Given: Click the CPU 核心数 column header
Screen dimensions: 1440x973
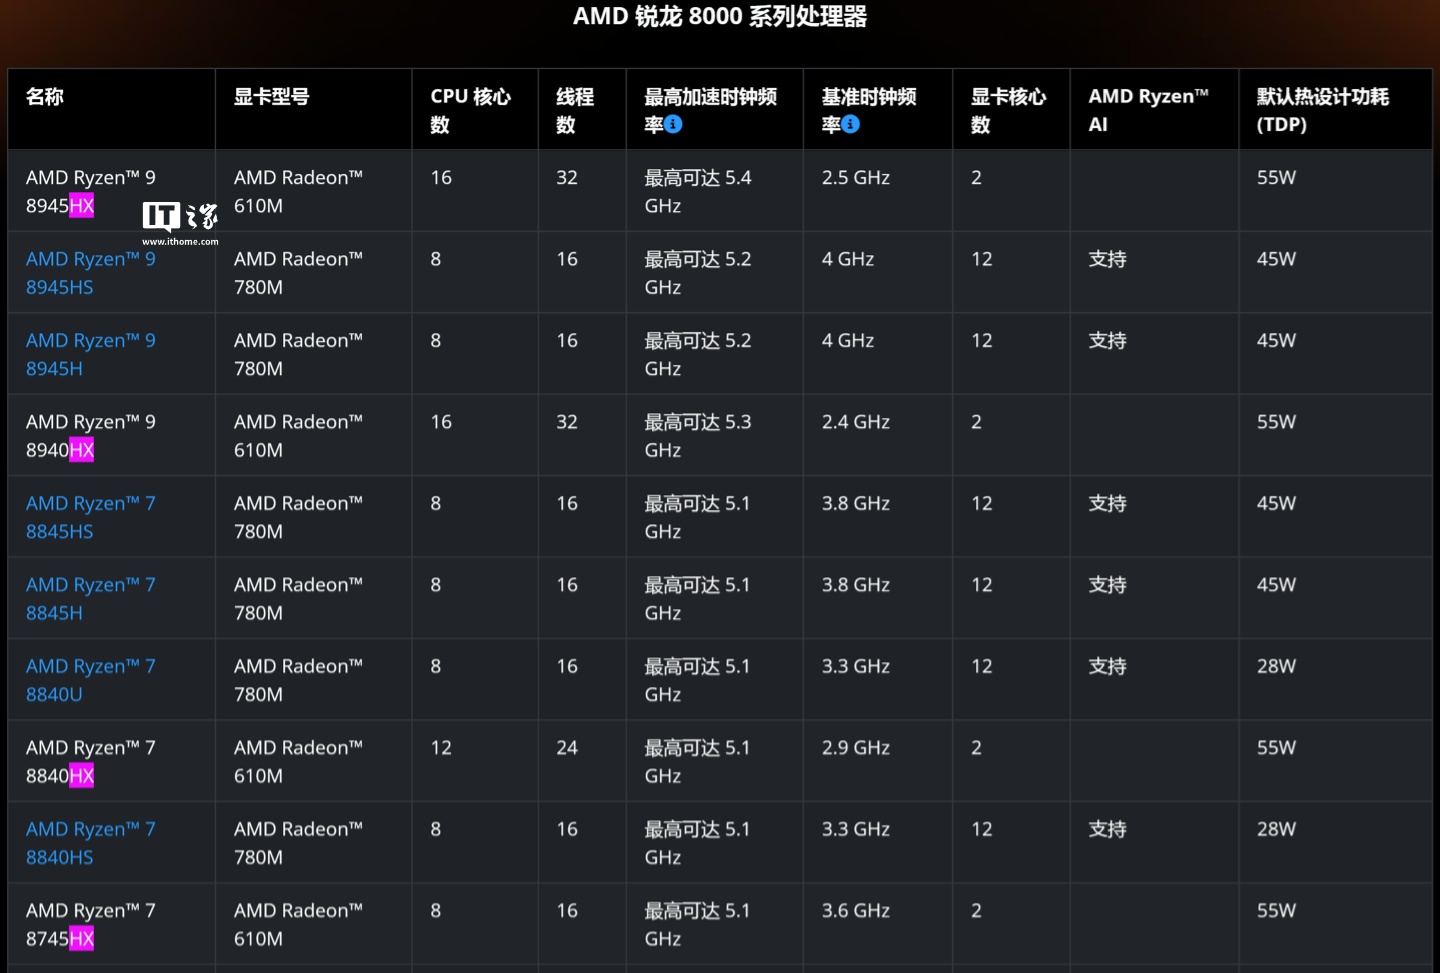Looking at the screenshot, I should pos(471,110).
